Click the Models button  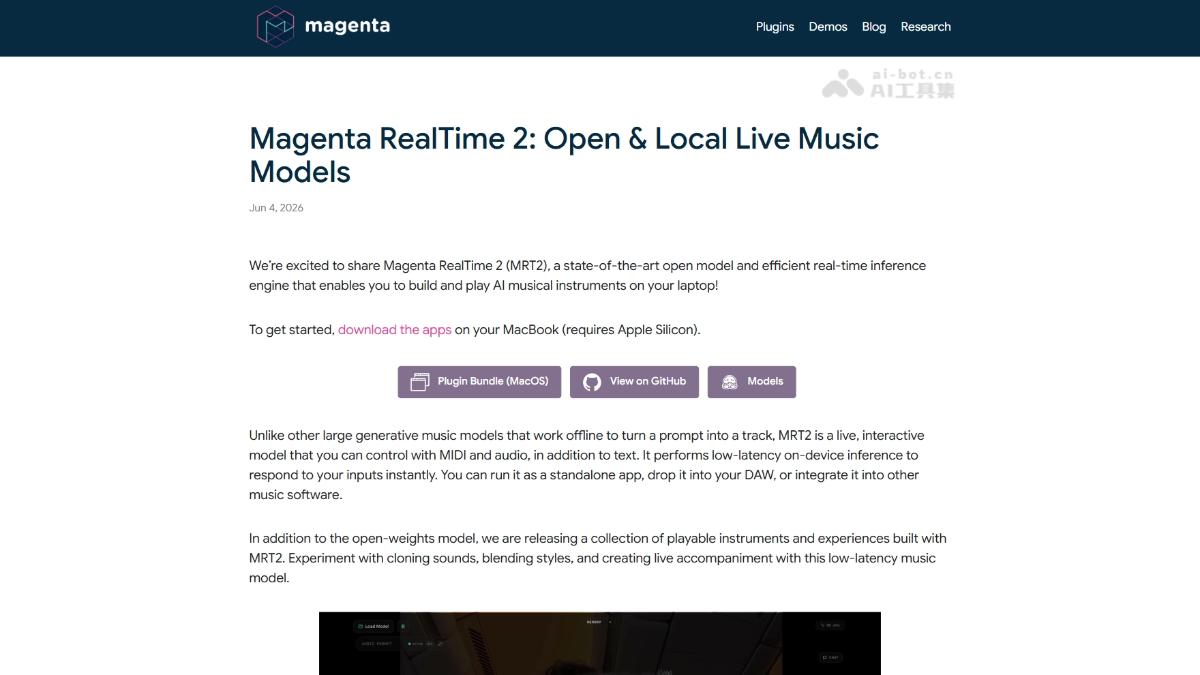752,382
